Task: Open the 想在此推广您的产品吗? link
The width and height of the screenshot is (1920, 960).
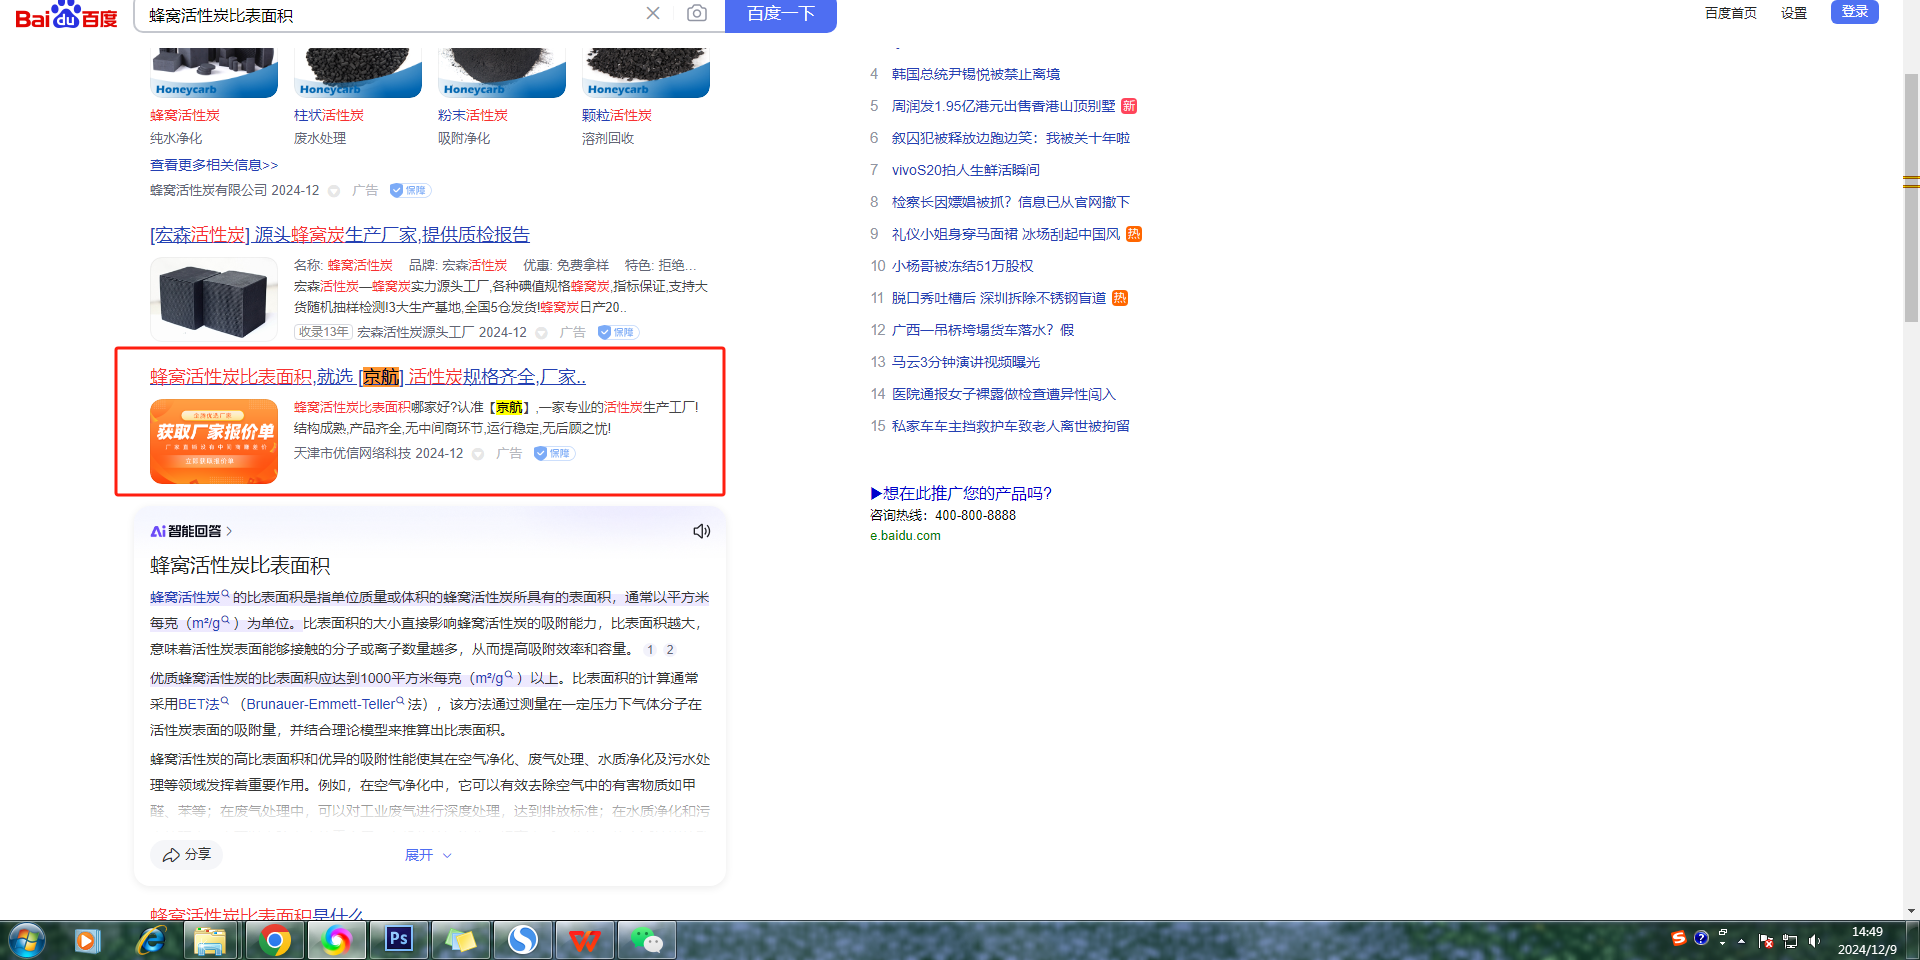Action: [x=961, y=493]
